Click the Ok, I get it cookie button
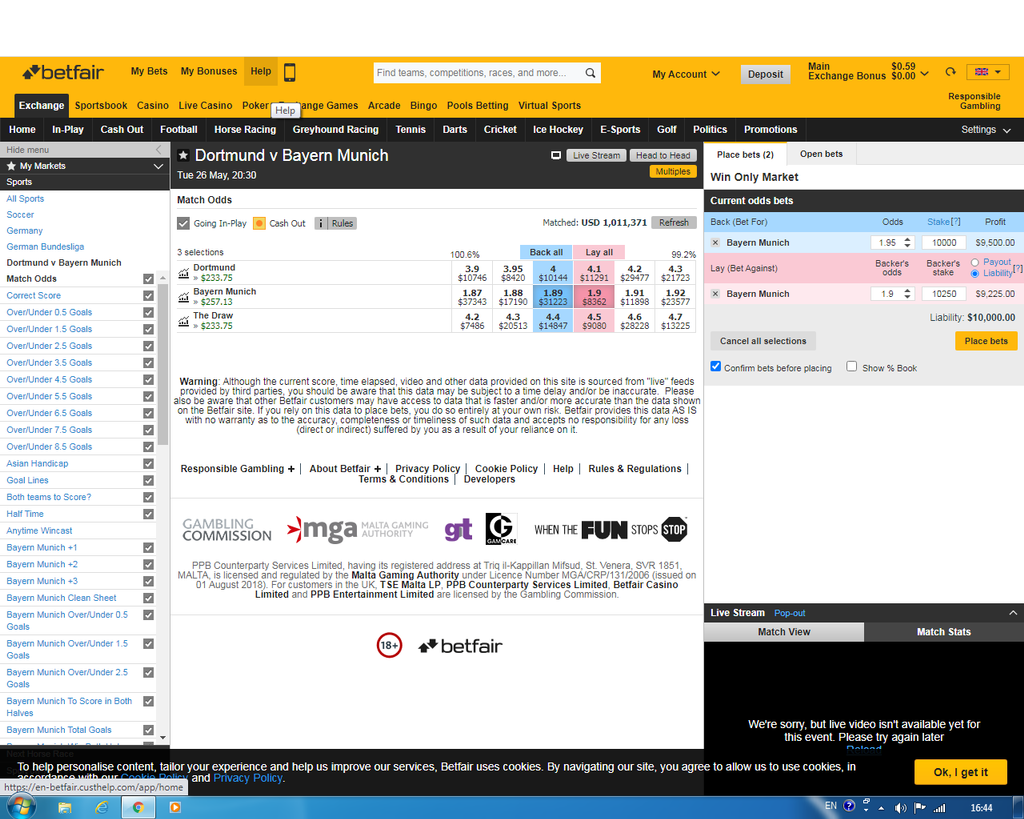The height and width of the screenshot is (819, 1024). (x=961, y=772)
